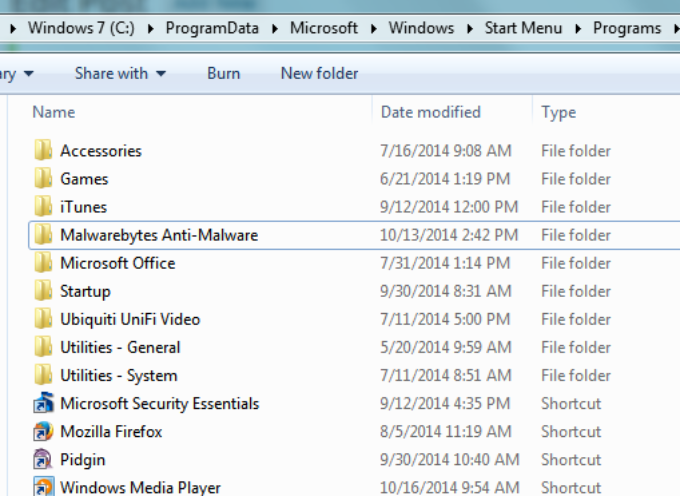Click the Utilities - System folder icon
This screenshot has height=496, width=680.
(43, 375)
